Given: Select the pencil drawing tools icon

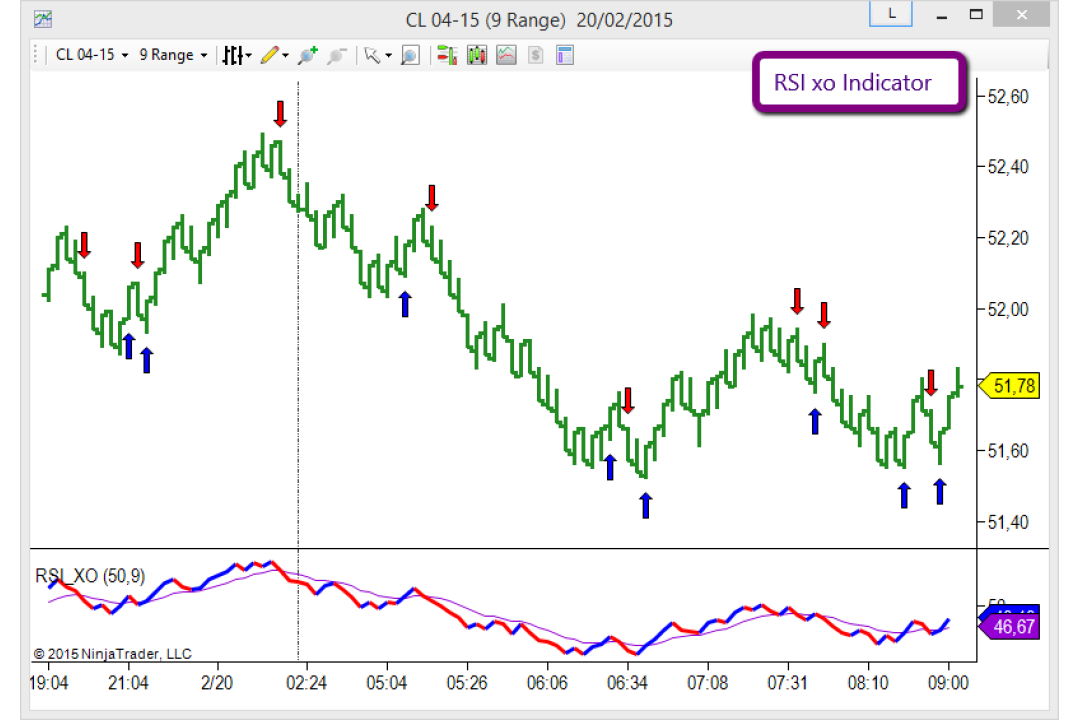Looking at the screenshot, I should pyautogui.click(x=269, y=55).
